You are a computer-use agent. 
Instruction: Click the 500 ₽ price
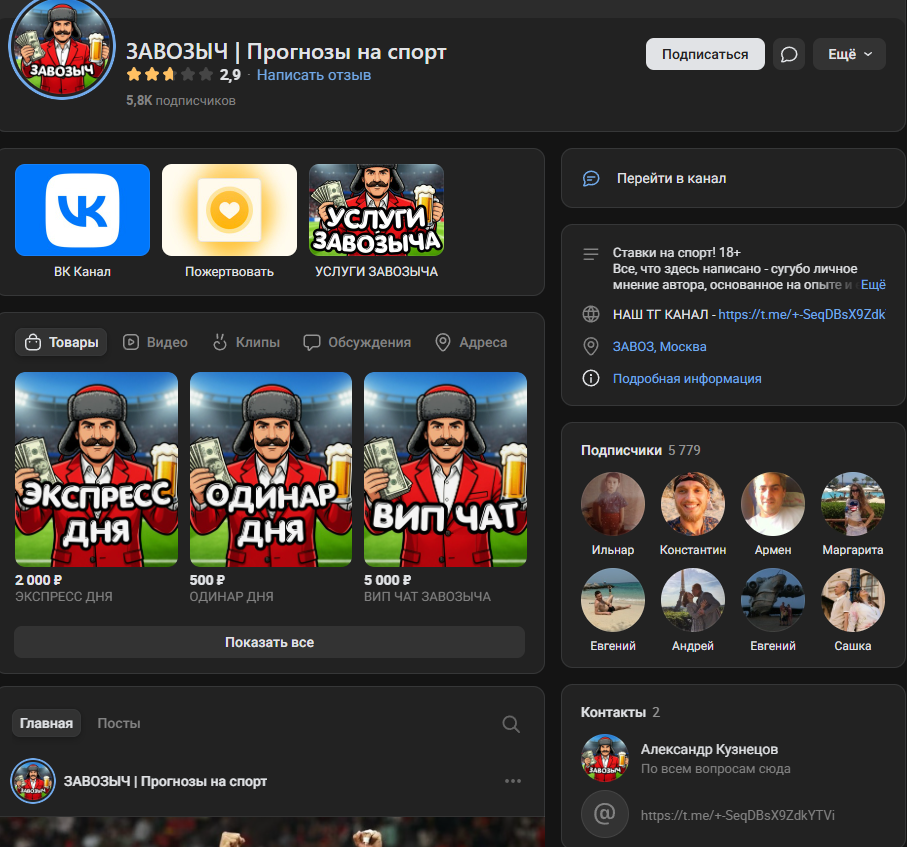(x=207, y=580)
